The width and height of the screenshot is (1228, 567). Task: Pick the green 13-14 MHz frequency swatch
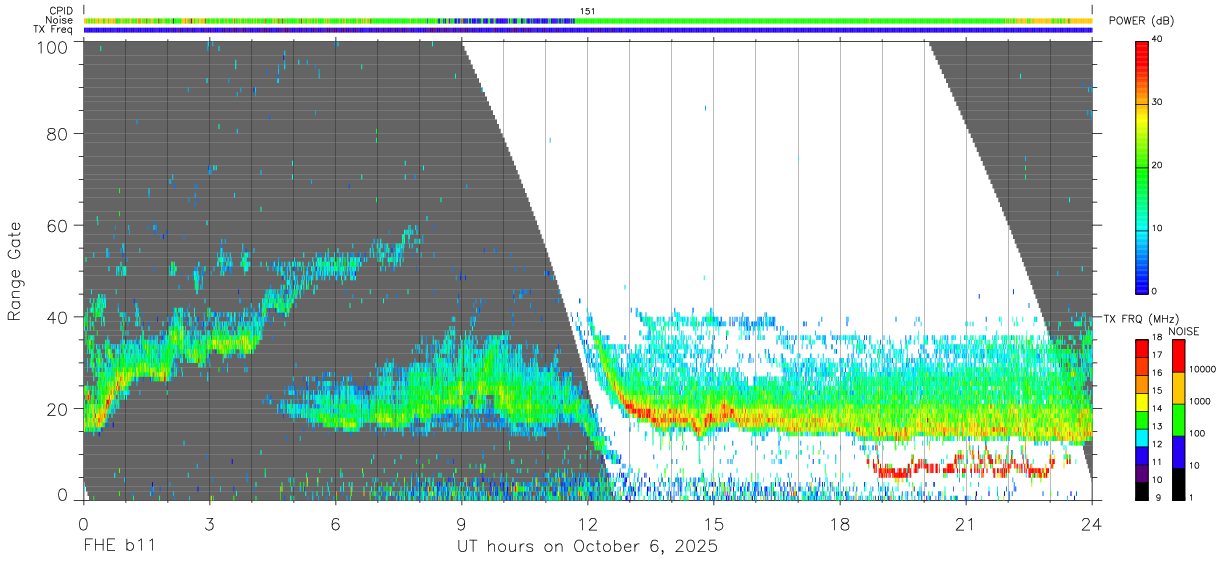(x=1142, y=419)
